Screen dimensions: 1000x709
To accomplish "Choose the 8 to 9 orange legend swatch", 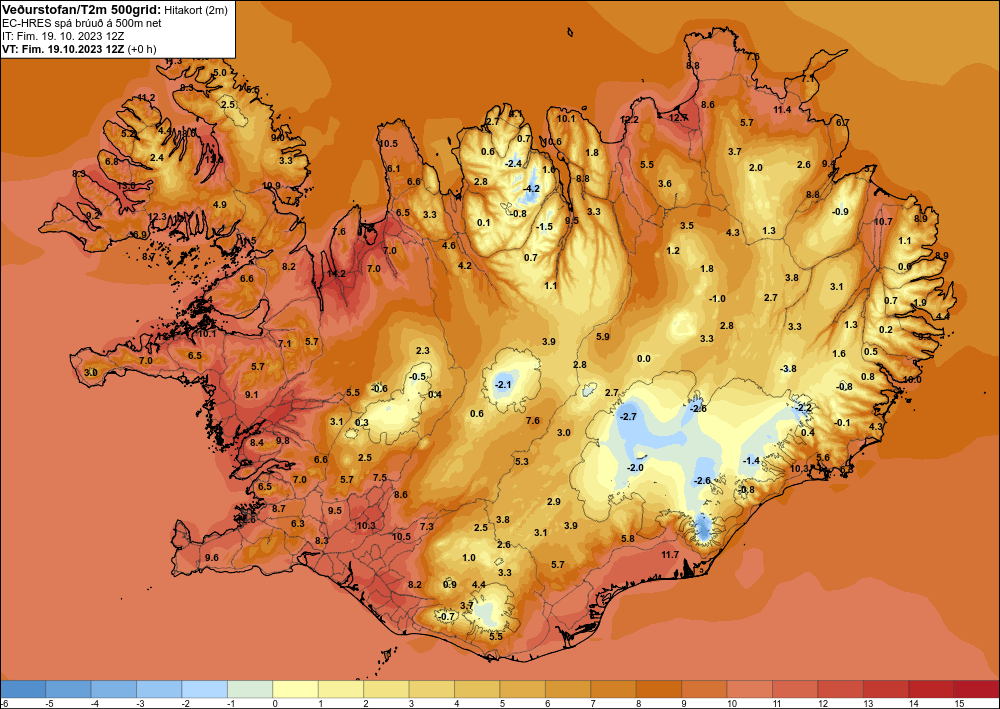I will click(x=659, y=689).
